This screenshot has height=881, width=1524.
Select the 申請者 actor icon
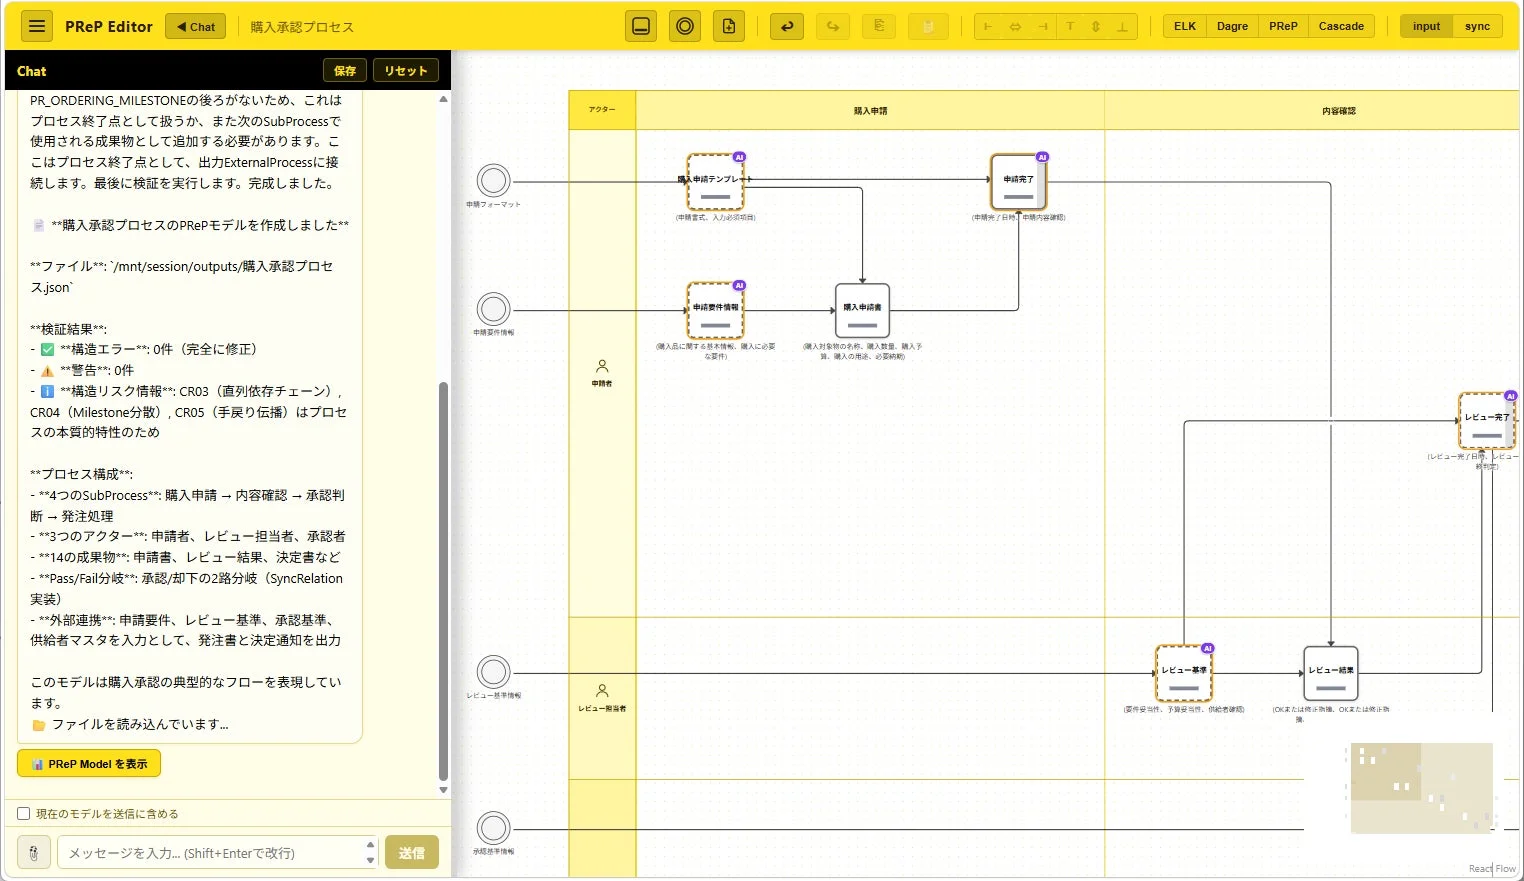(602, 366)
